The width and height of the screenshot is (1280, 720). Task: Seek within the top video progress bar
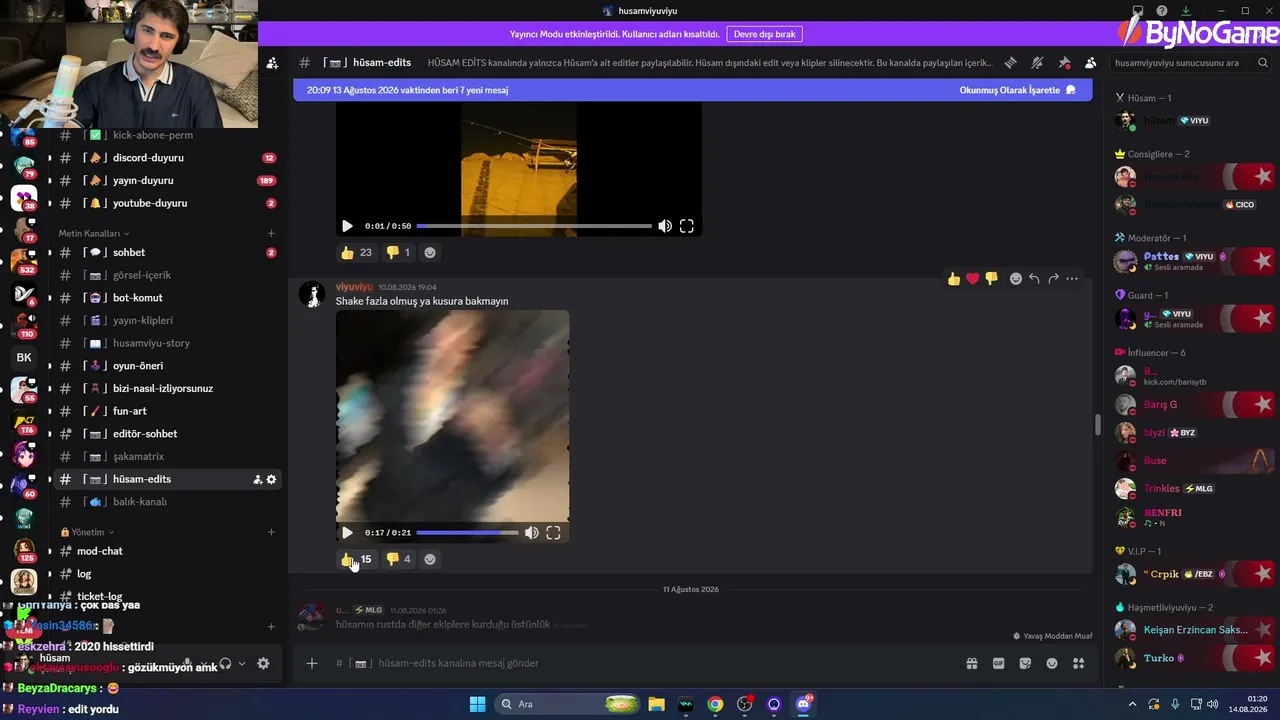(534, 226)
